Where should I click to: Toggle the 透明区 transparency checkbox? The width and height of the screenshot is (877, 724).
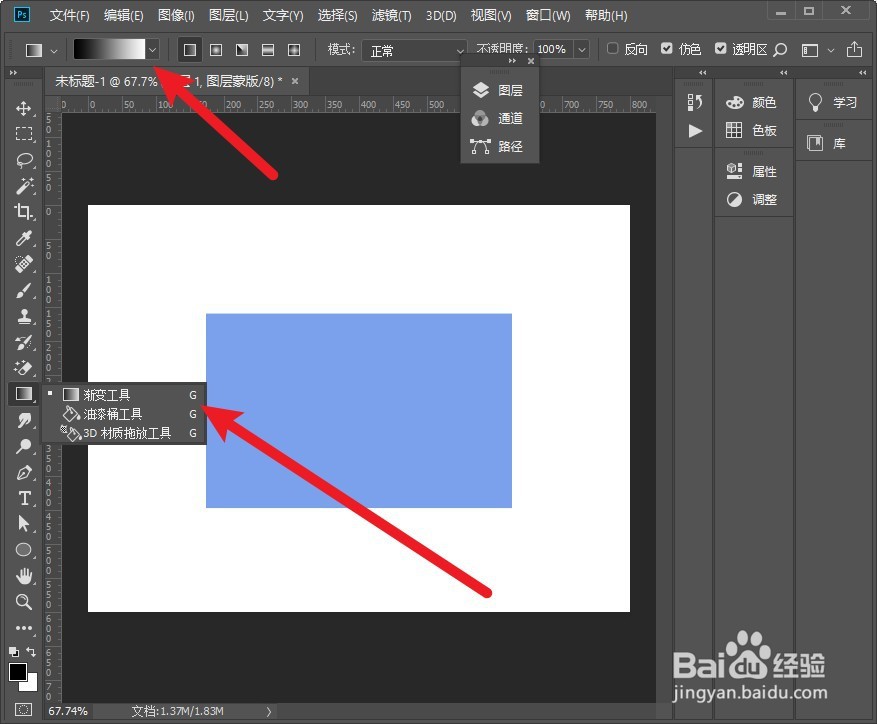(720, 49)
